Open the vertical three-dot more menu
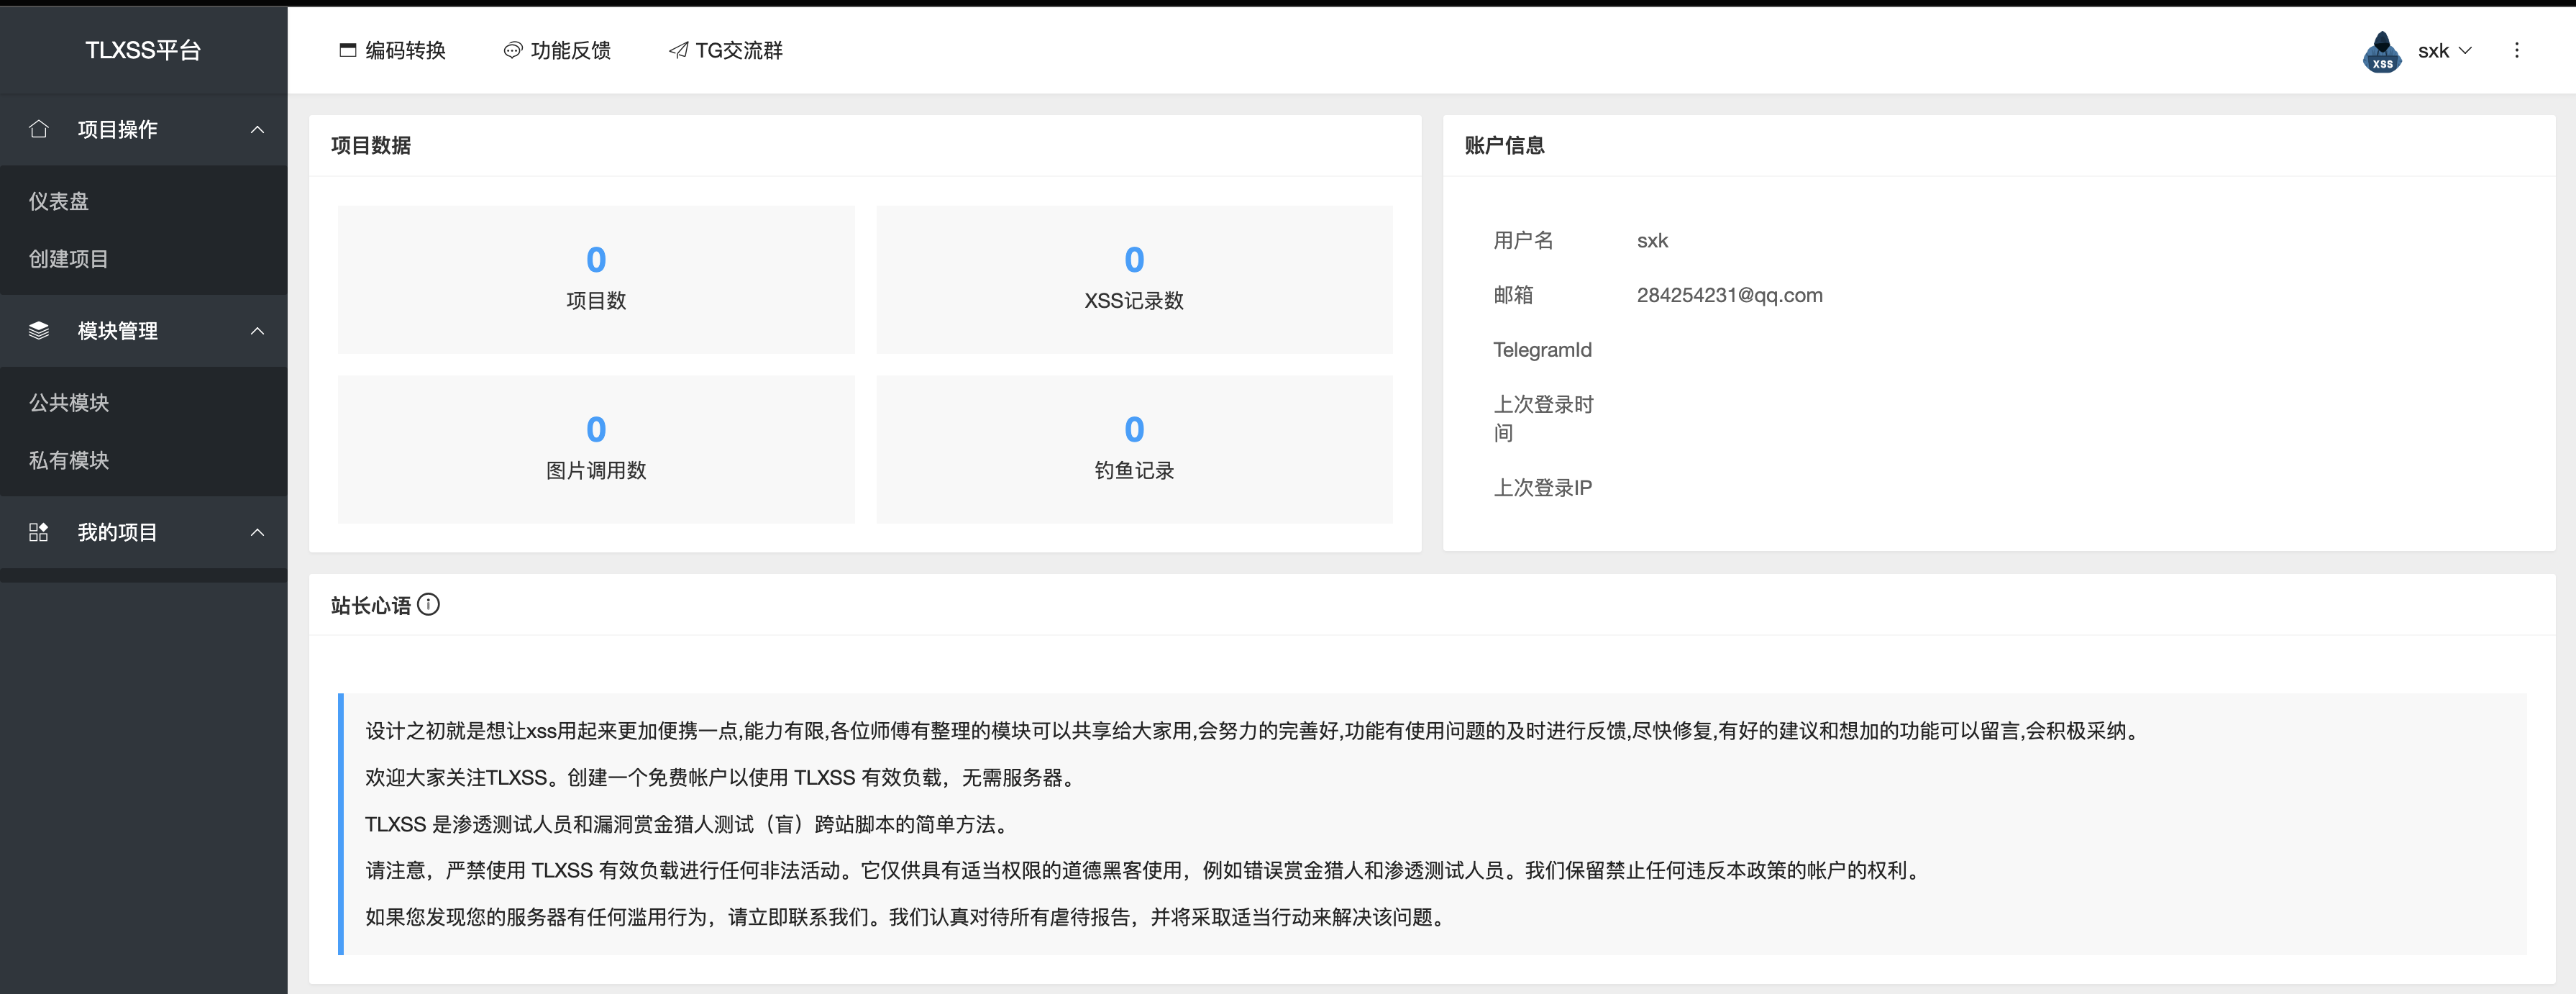The height and width of the screenshot is (994, 2576). 2516,50
